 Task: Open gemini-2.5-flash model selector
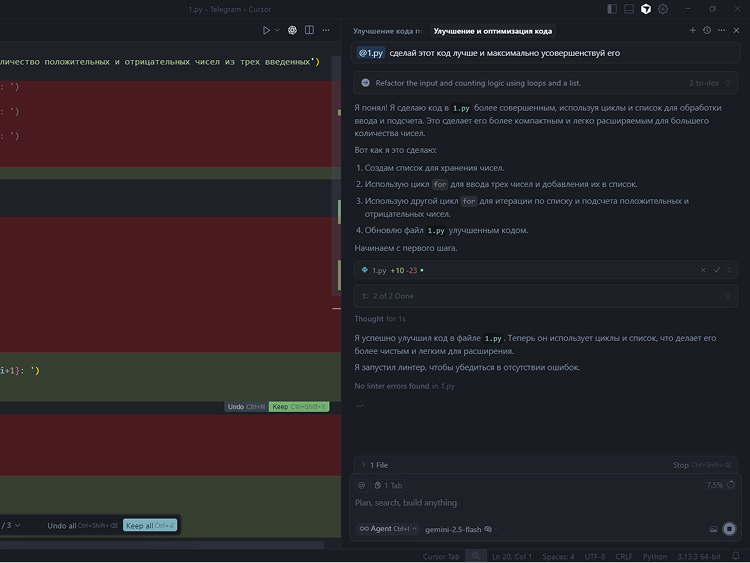tap(453, 530)
